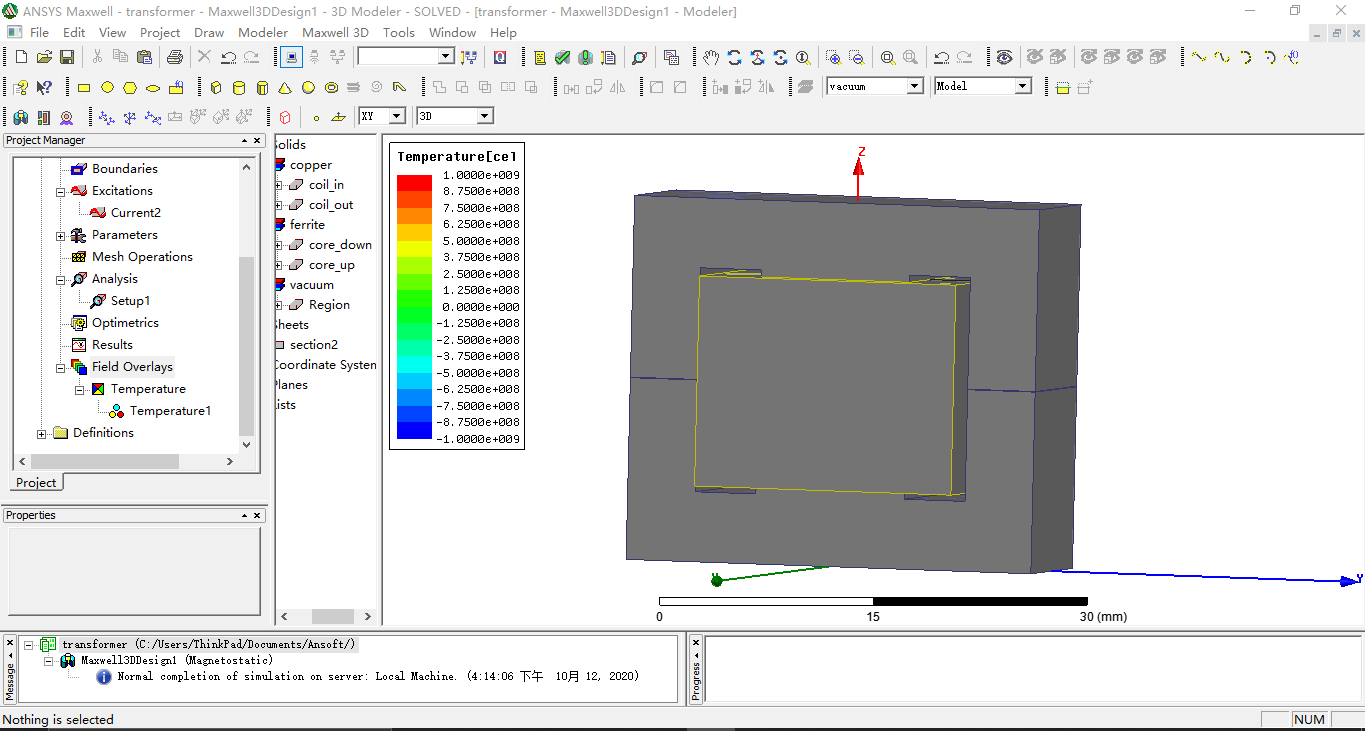Click the Zoom In magnifier icon

pyautogui.click(x=833, y=57)
